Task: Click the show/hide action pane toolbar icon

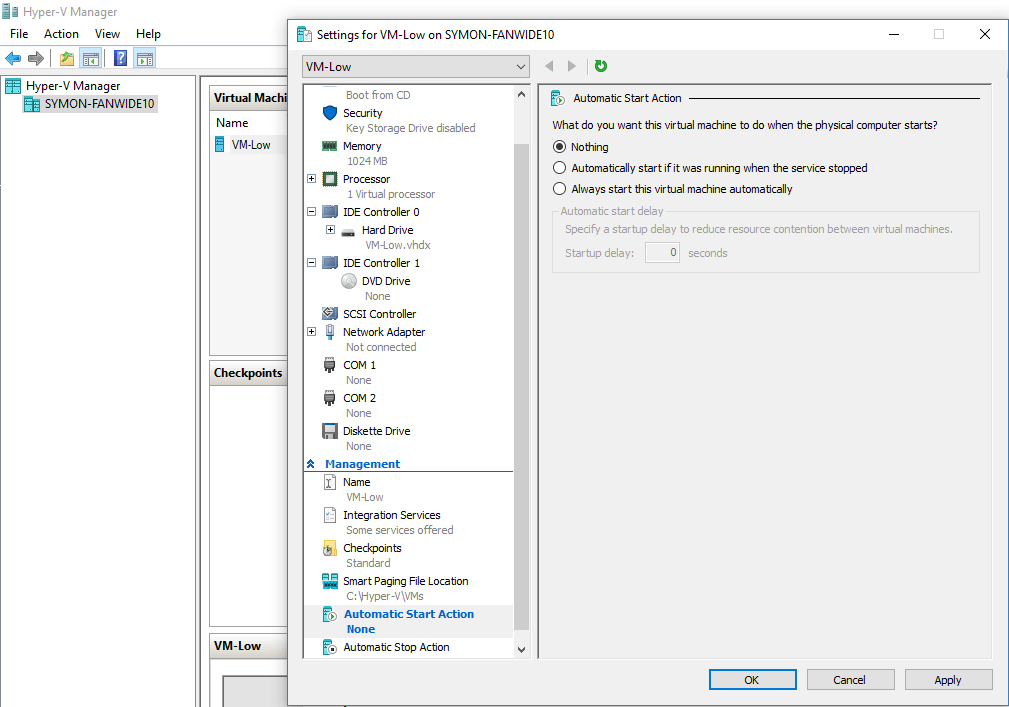Action: [x=145, y=59]
